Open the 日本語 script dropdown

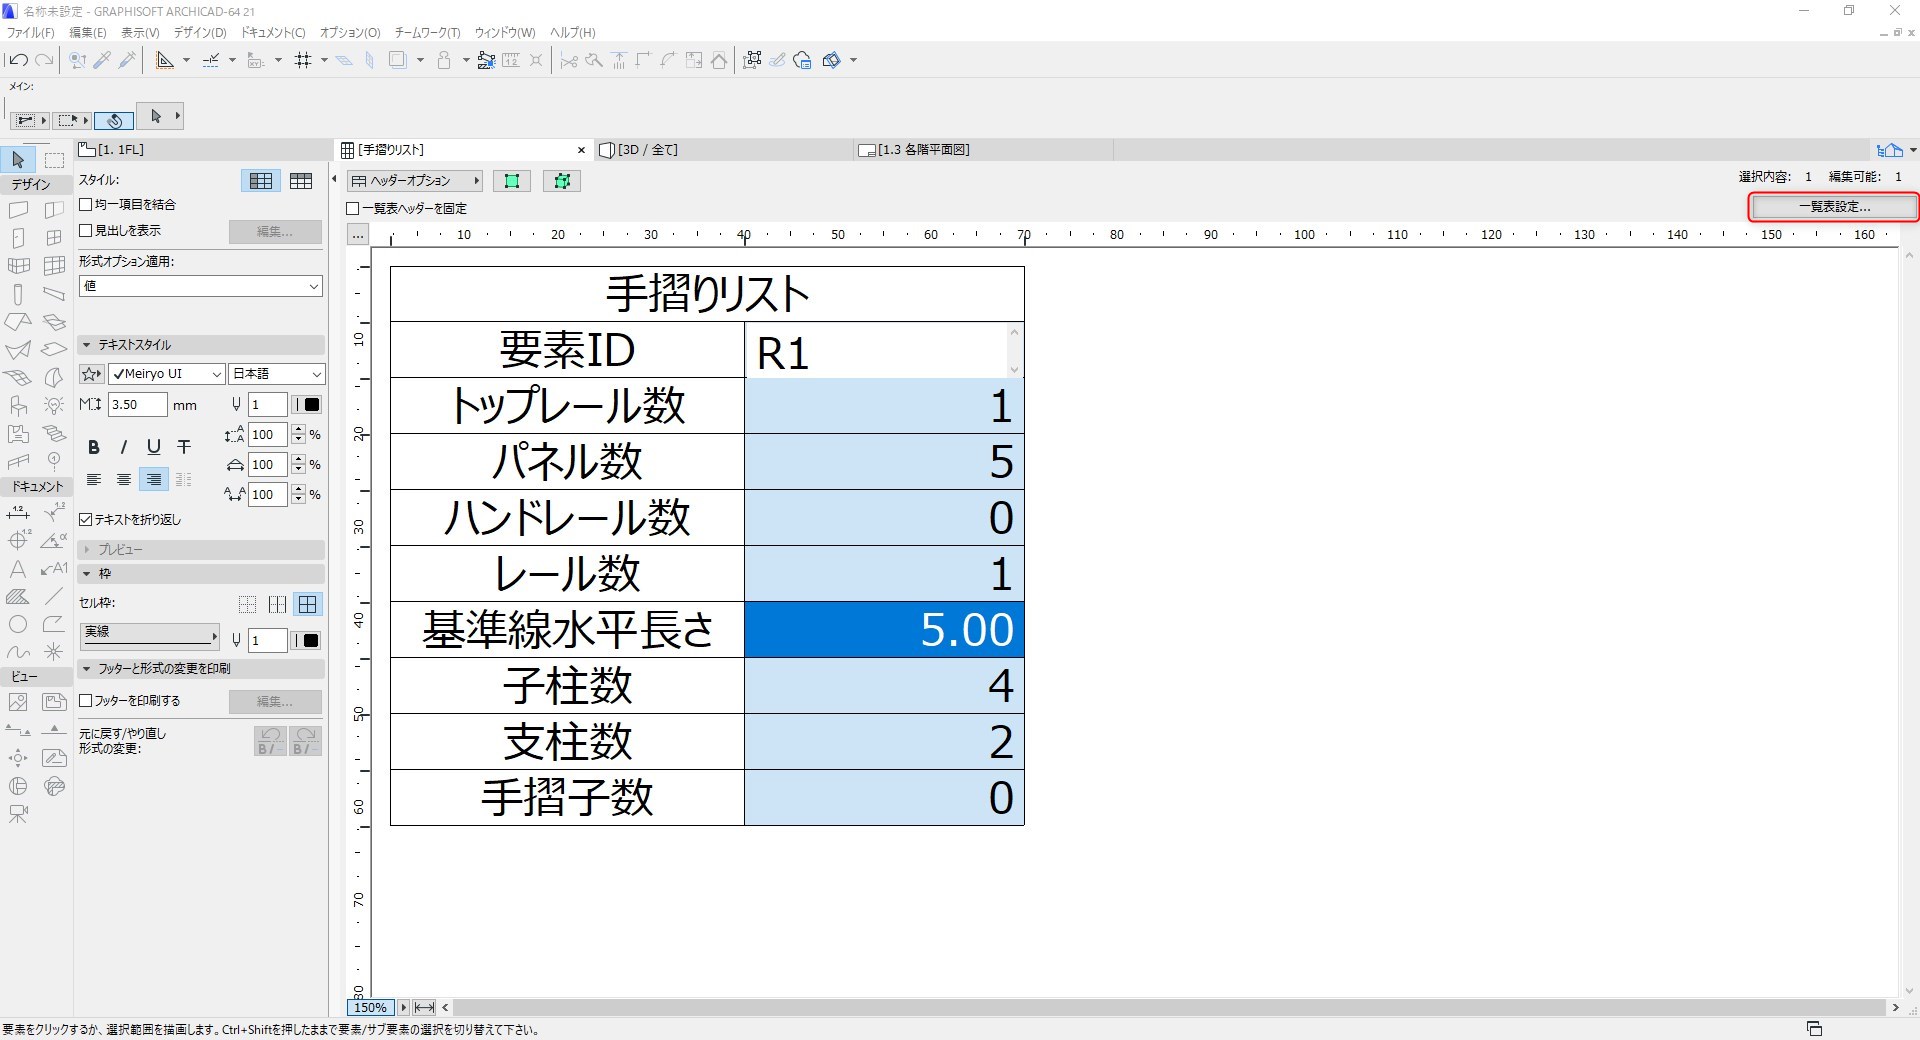coord(277,374)
